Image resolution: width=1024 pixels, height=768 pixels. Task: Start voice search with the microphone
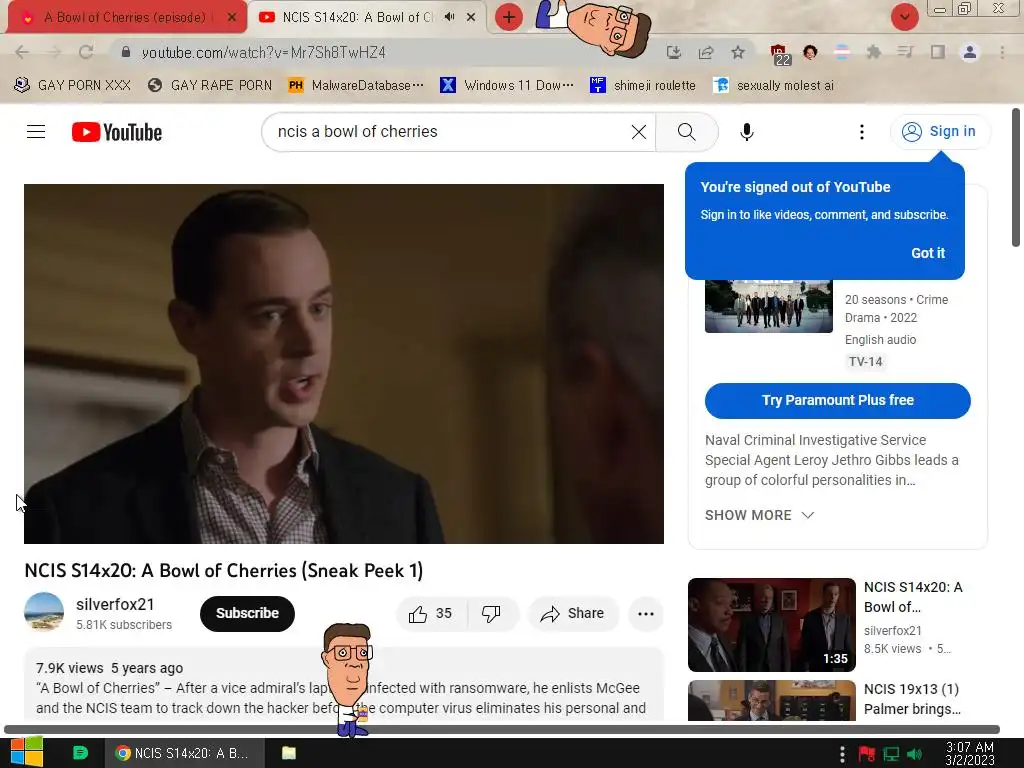click(x=746, y=132)
